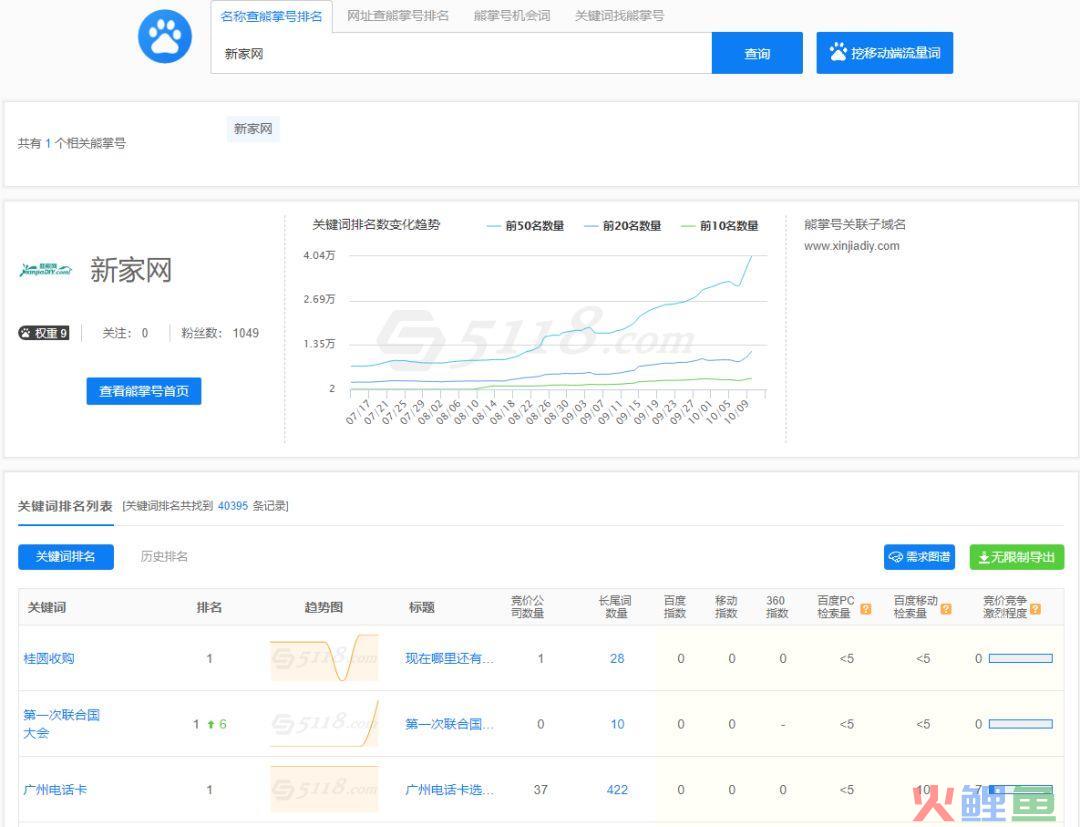Viewport: 1080px width, 827px height.
Task: Toggle the 前10名数量 legend series
Action: click(x=720, y=226)
